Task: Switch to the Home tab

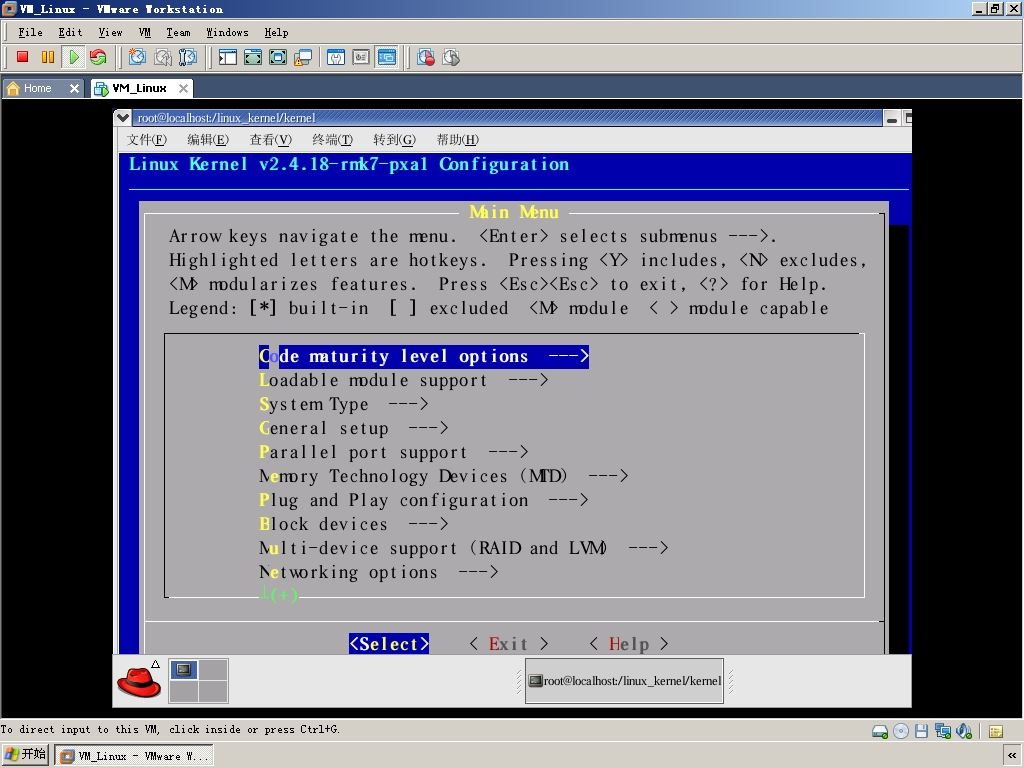Action: (37, 88)
